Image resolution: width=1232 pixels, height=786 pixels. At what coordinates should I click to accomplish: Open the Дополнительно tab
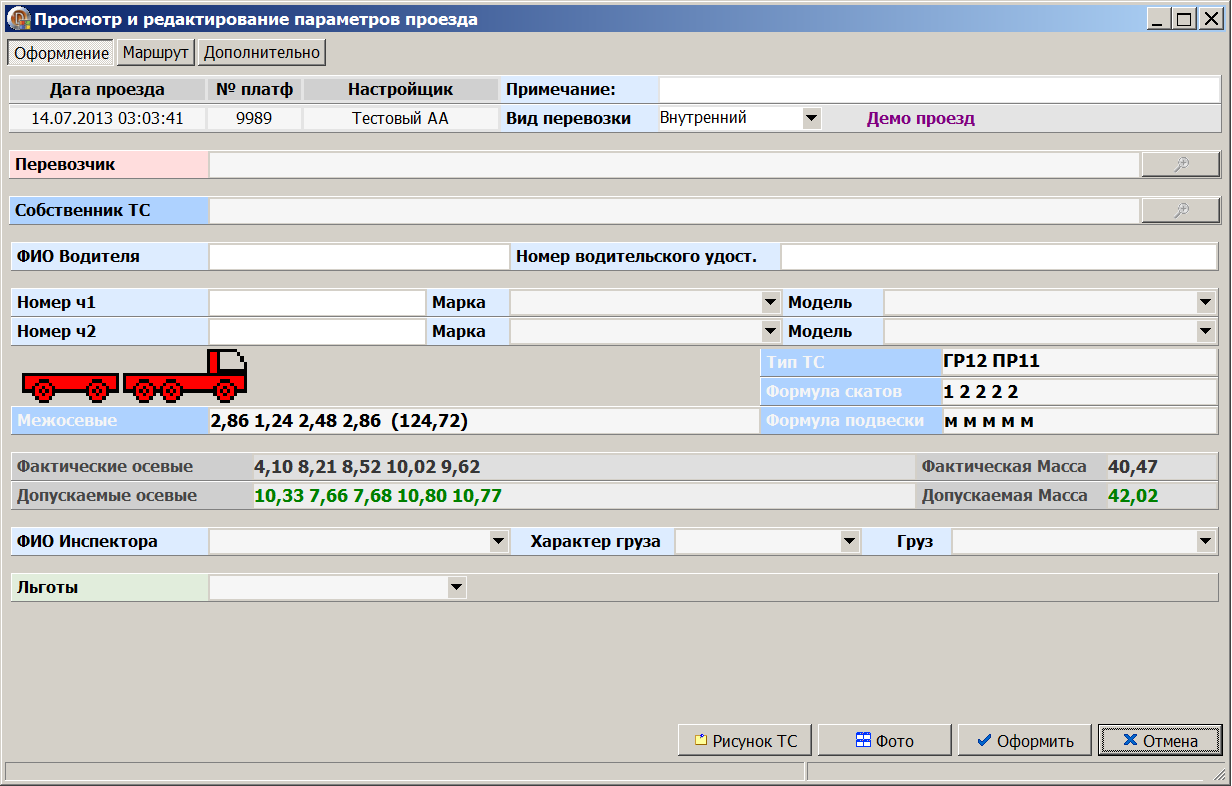(262, 53)
